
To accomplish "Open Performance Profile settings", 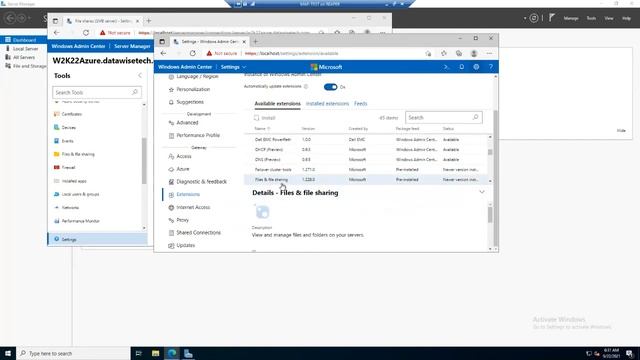I will click(198, 136).
